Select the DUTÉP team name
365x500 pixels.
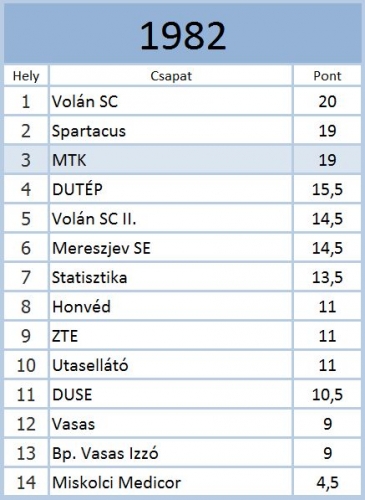(77, 189)
